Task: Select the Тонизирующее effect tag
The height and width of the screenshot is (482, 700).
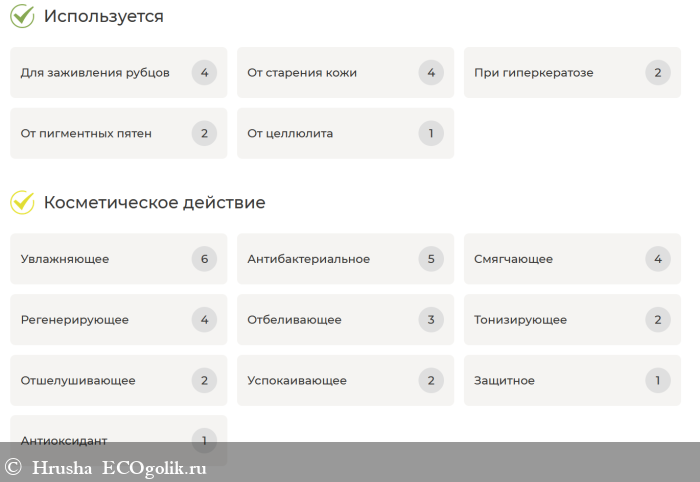Action: [521, 320]
